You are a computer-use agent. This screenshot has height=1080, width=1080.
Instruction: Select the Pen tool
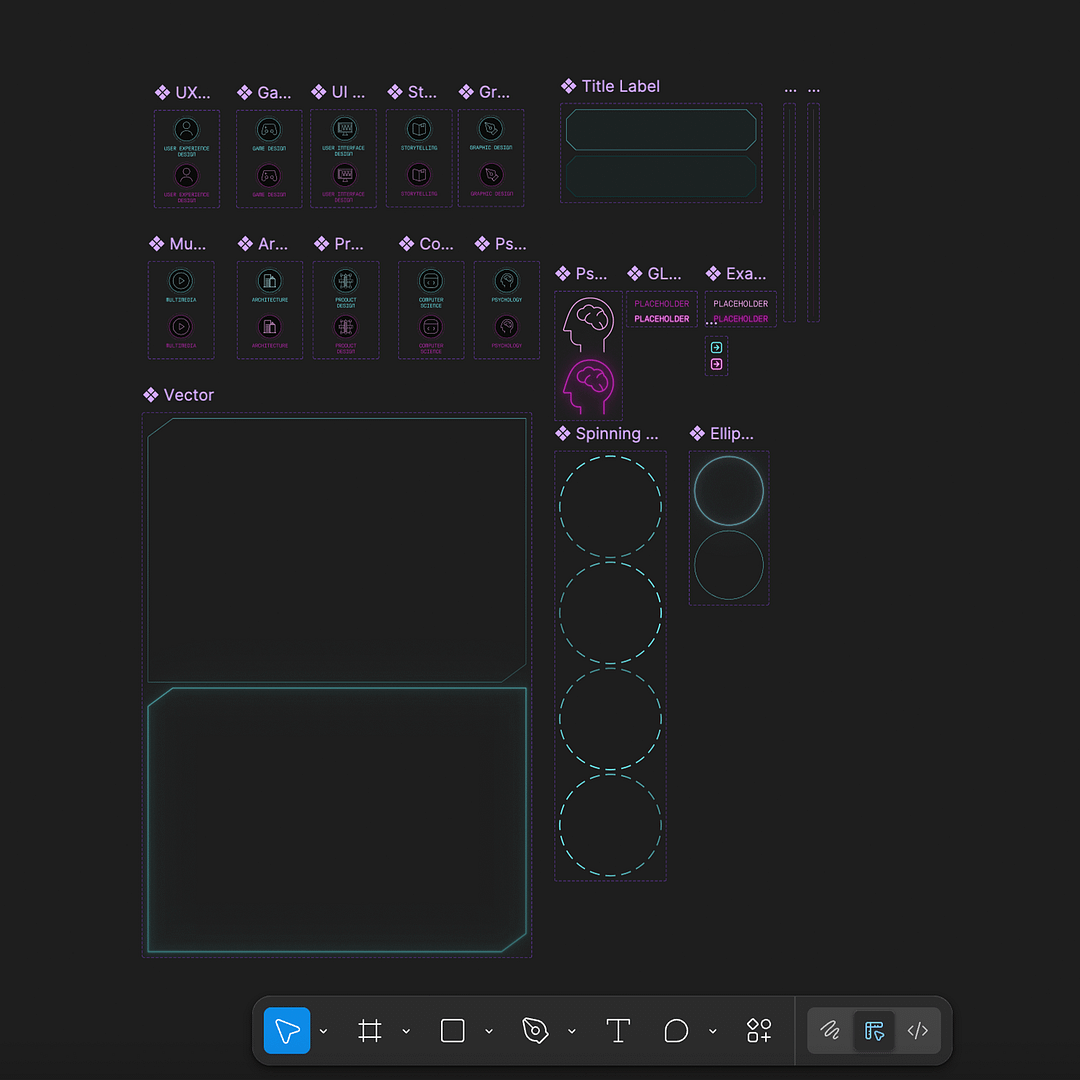[536, 1030]
